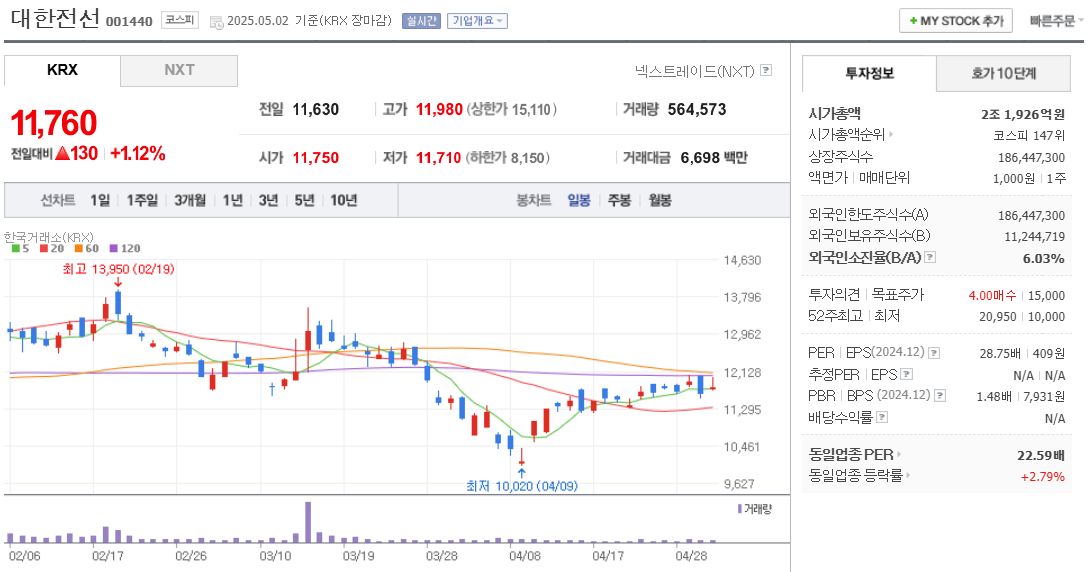The height and width of the screenshot is (572, 1092).
Task: Click the +1.12% change rate
Action: tap(138, 153)
